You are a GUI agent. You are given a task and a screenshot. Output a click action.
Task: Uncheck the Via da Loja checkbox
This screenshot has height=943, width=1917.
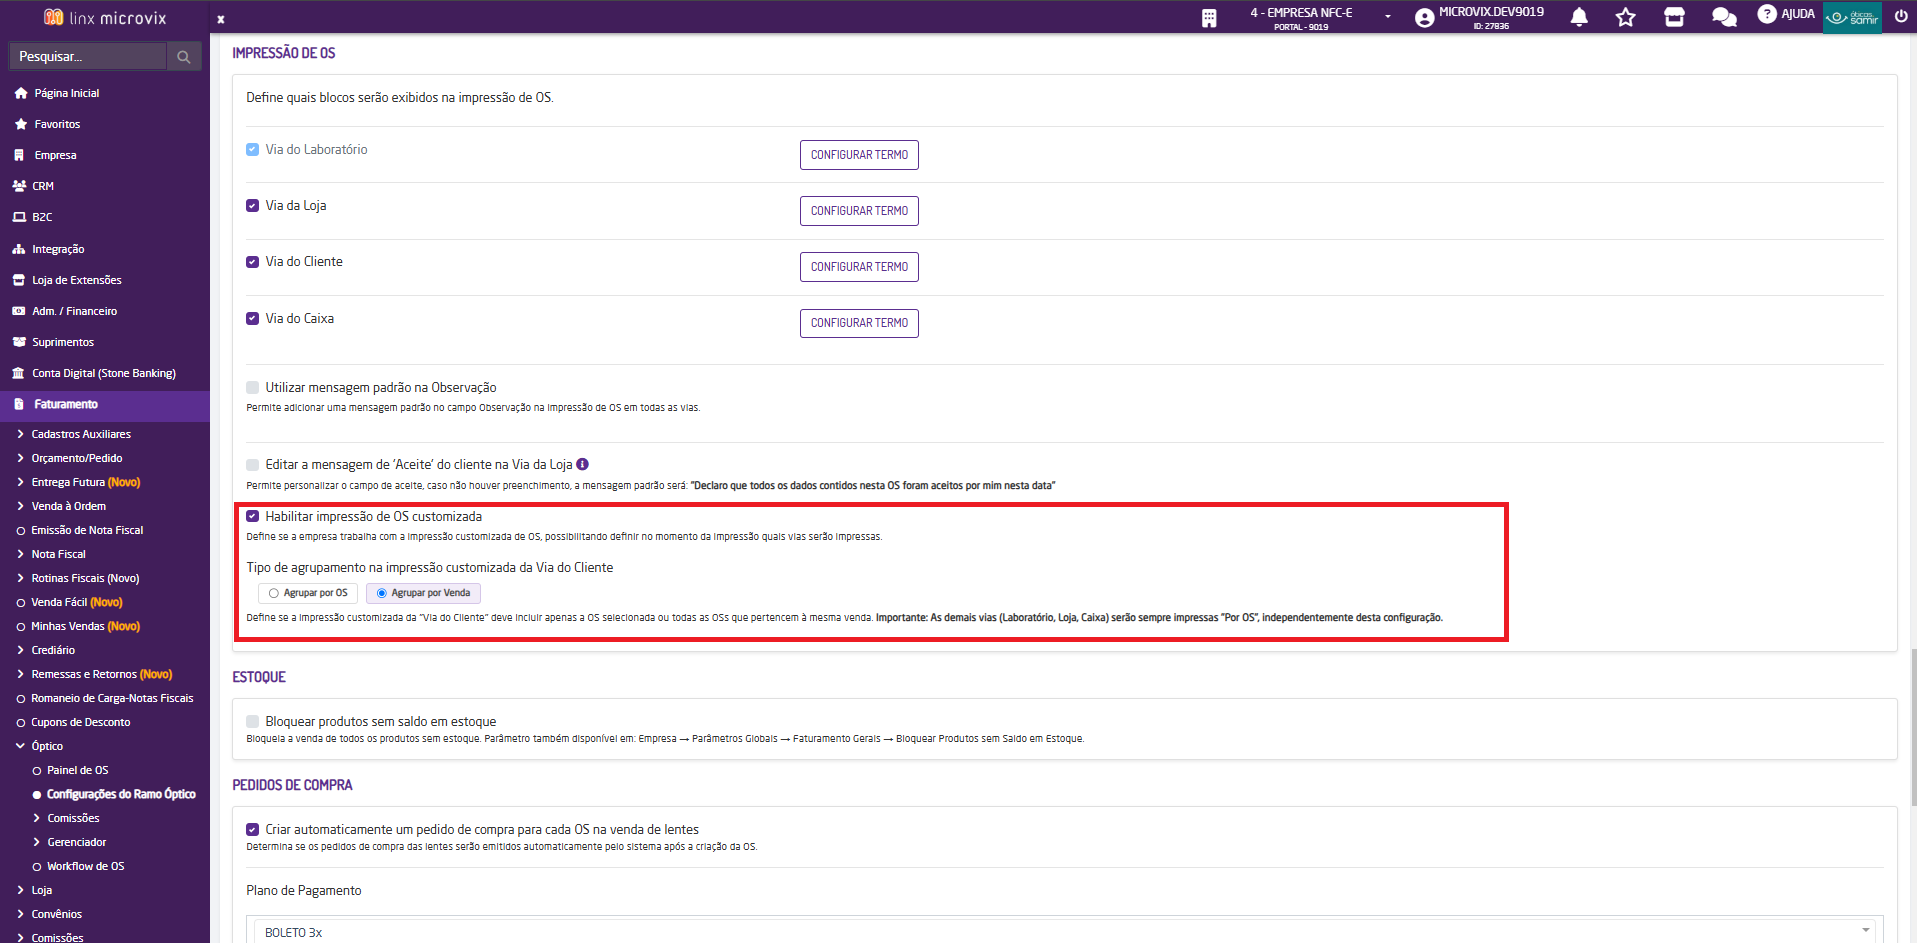click(253, 206)
